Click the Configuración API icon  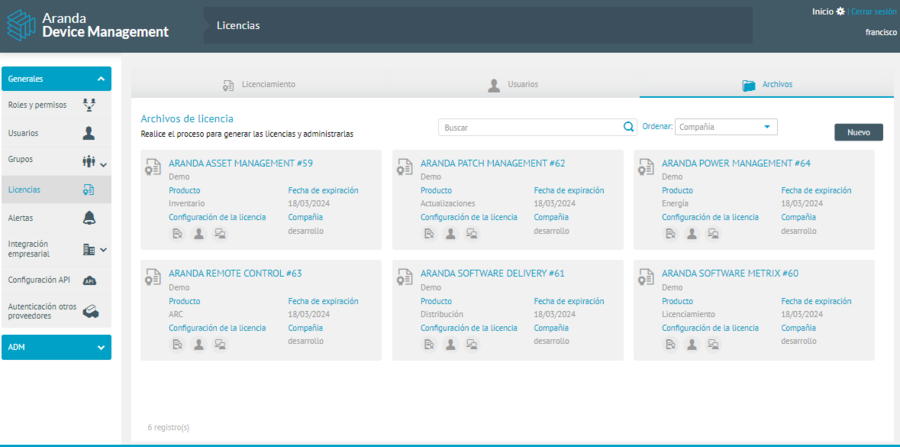pyautogui.click(x=89, y=281)
